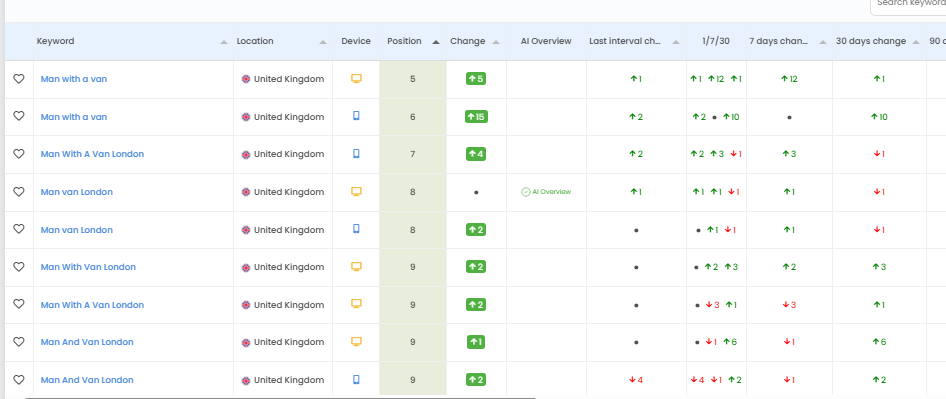Click the Keyword column header label

[x=56, y=41]
